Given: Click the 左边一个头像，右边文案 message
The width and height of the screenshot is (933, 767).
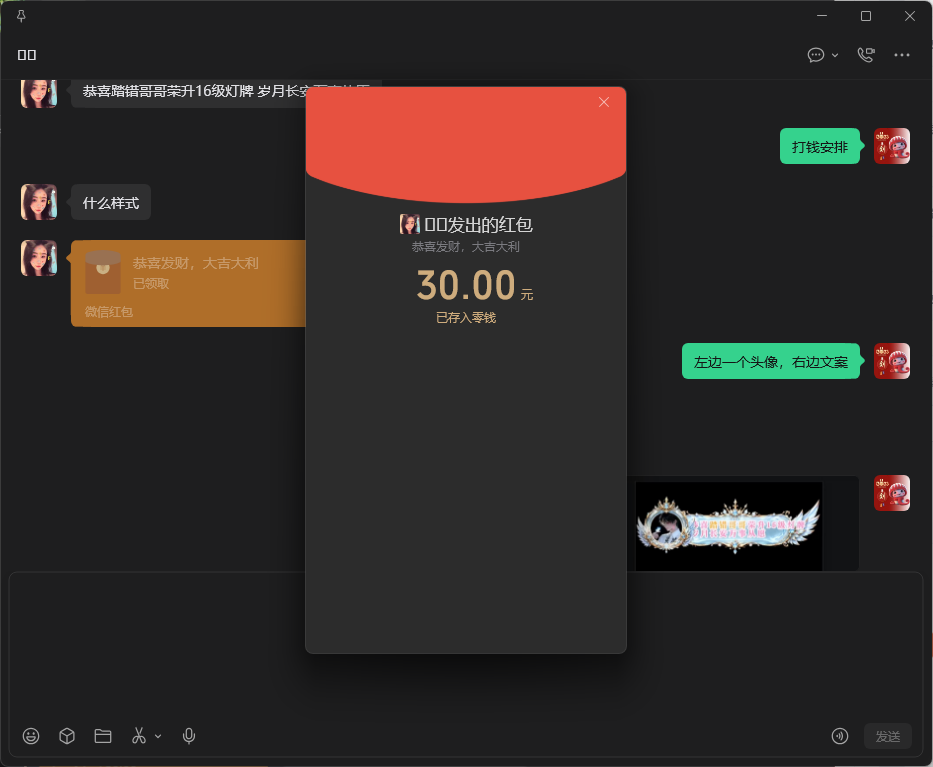Looking at the screenshot, I should pos(771,362).
